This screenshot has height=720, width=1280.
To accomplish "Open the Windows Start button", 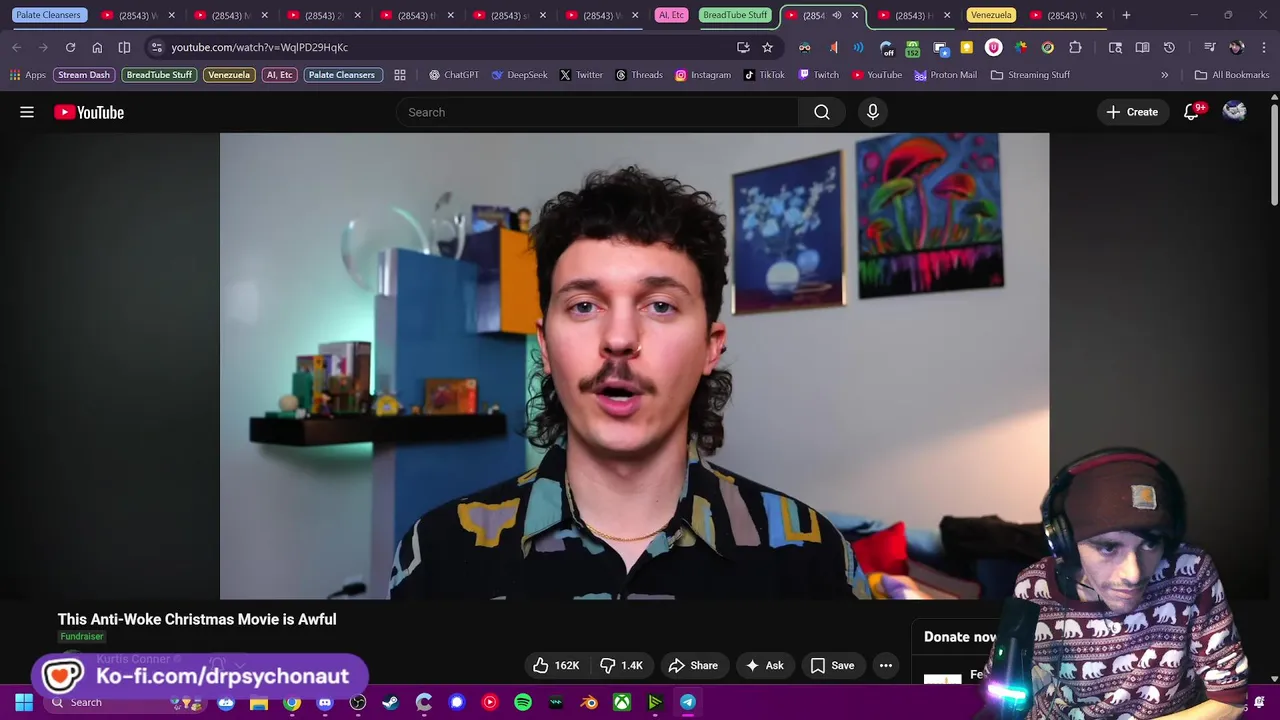I will coord(23,702).
